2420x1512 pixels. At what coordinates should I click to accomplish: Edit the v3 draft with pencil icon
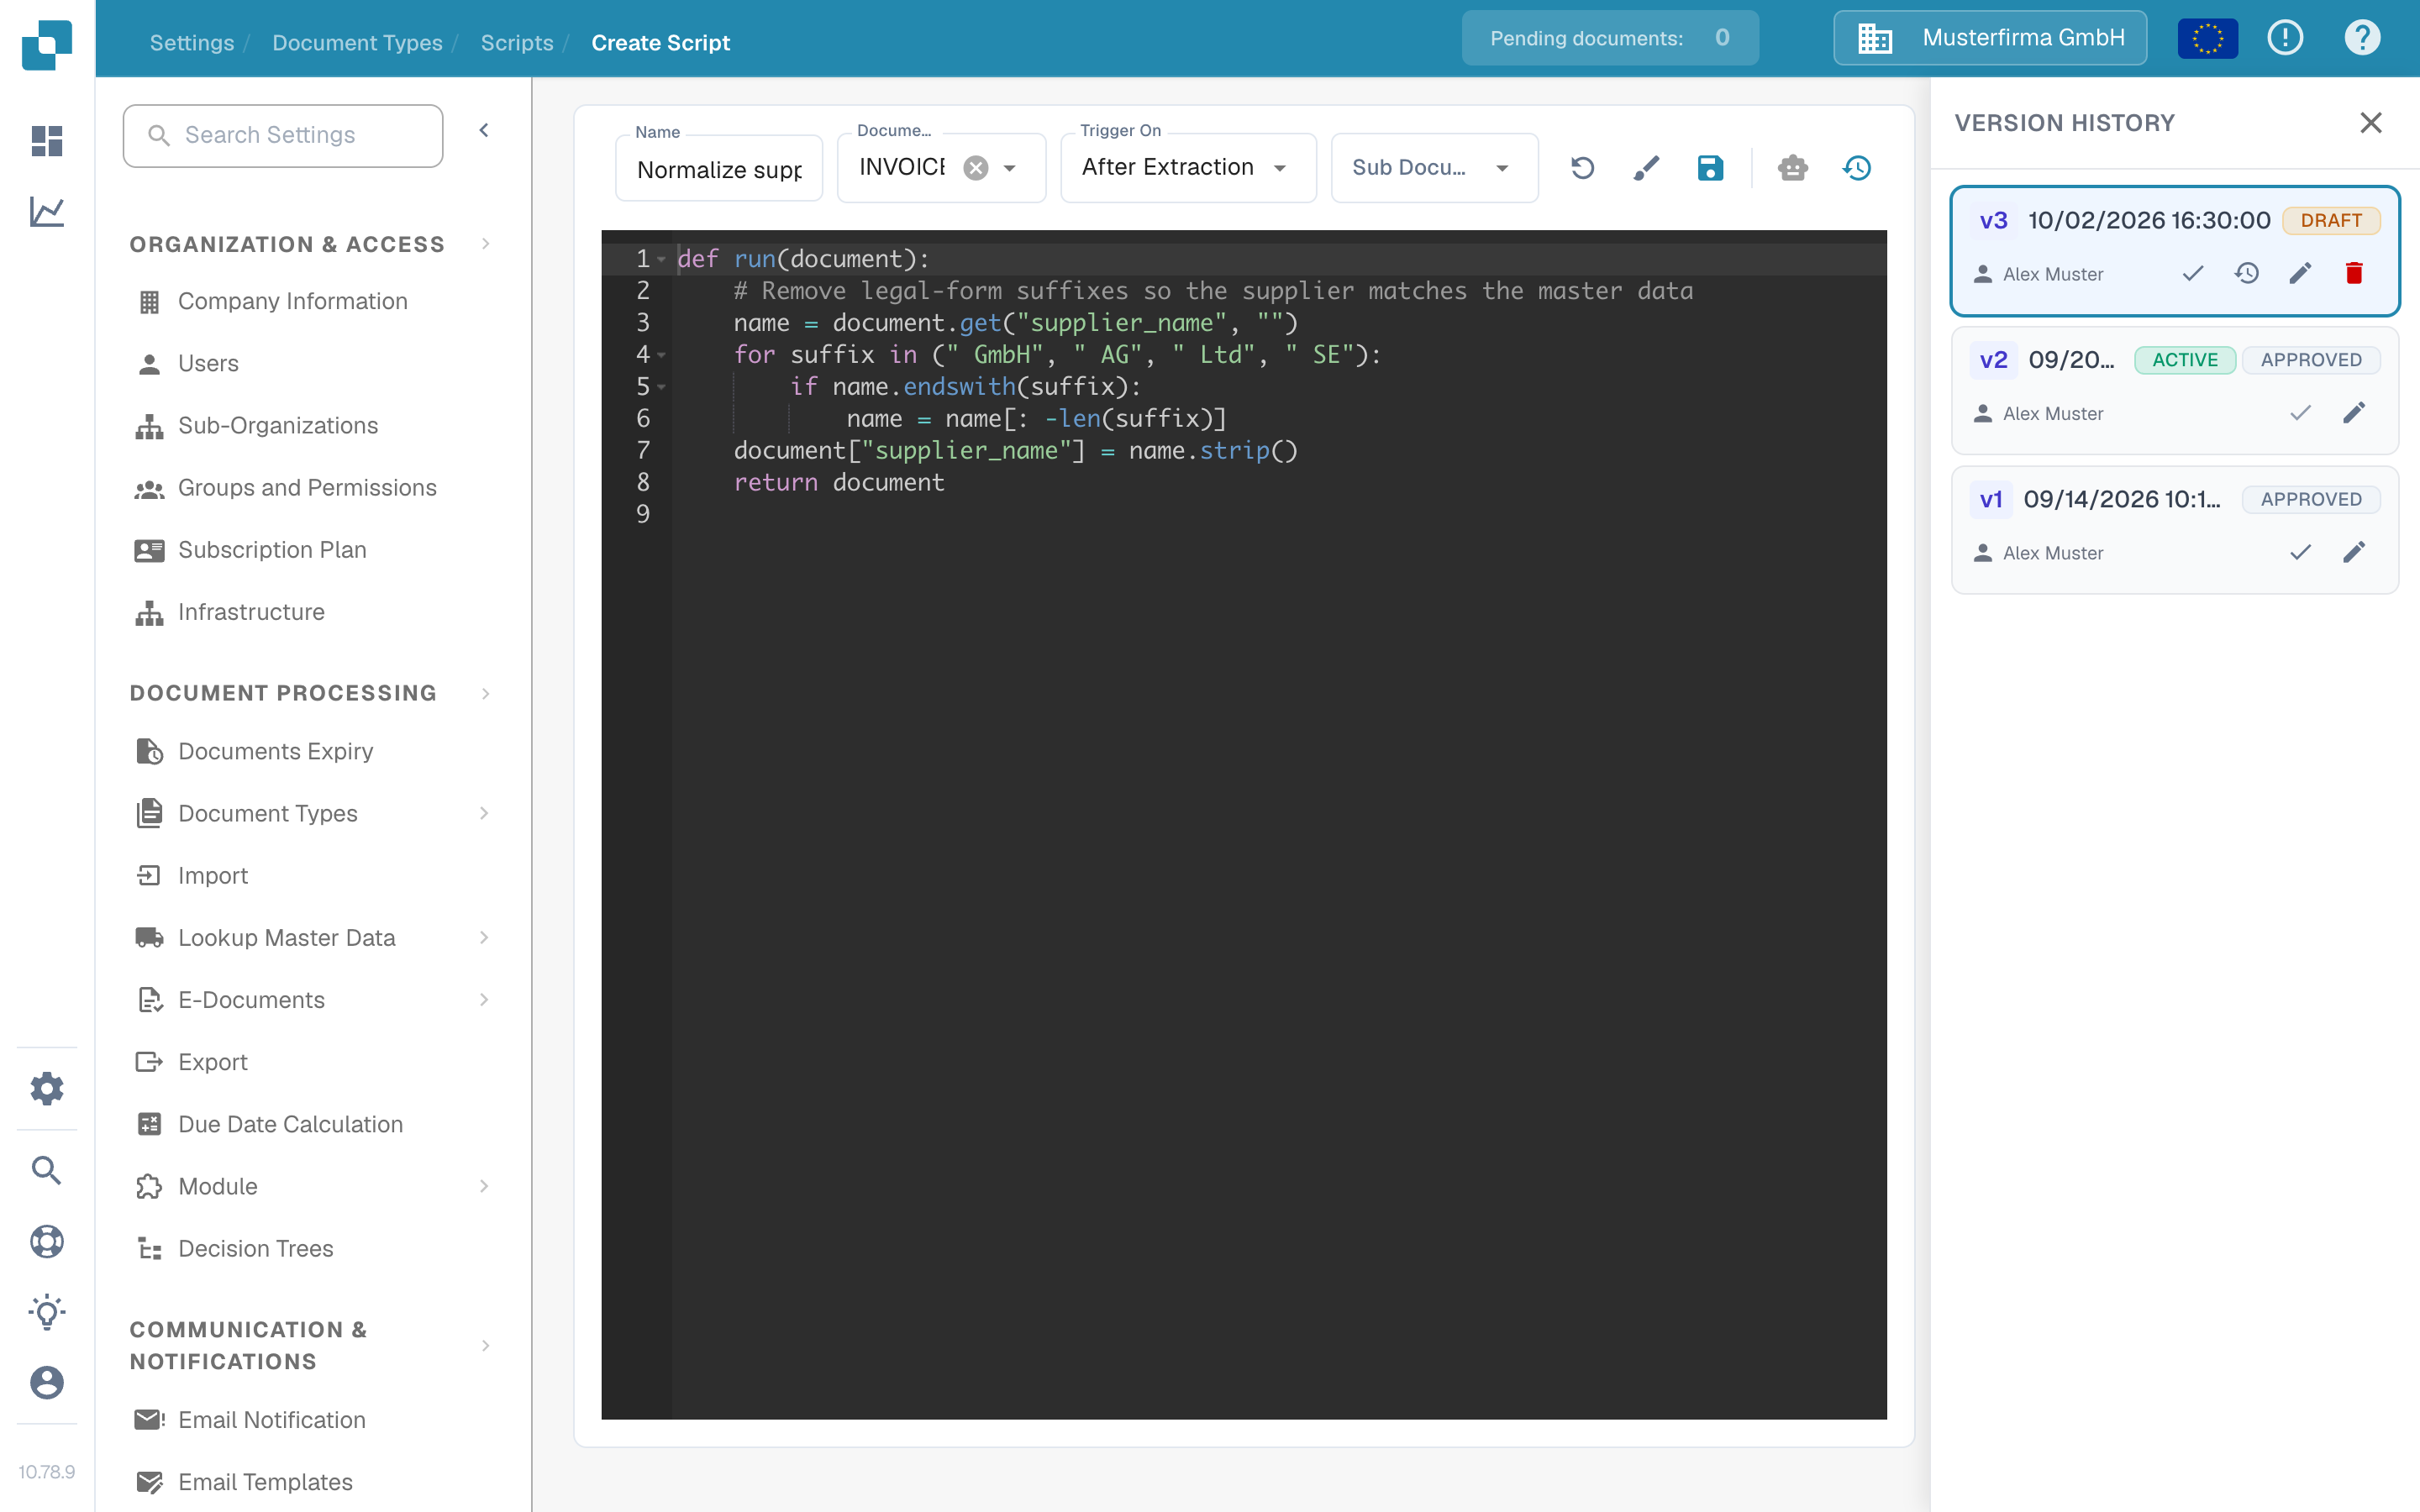(2300, 273)
